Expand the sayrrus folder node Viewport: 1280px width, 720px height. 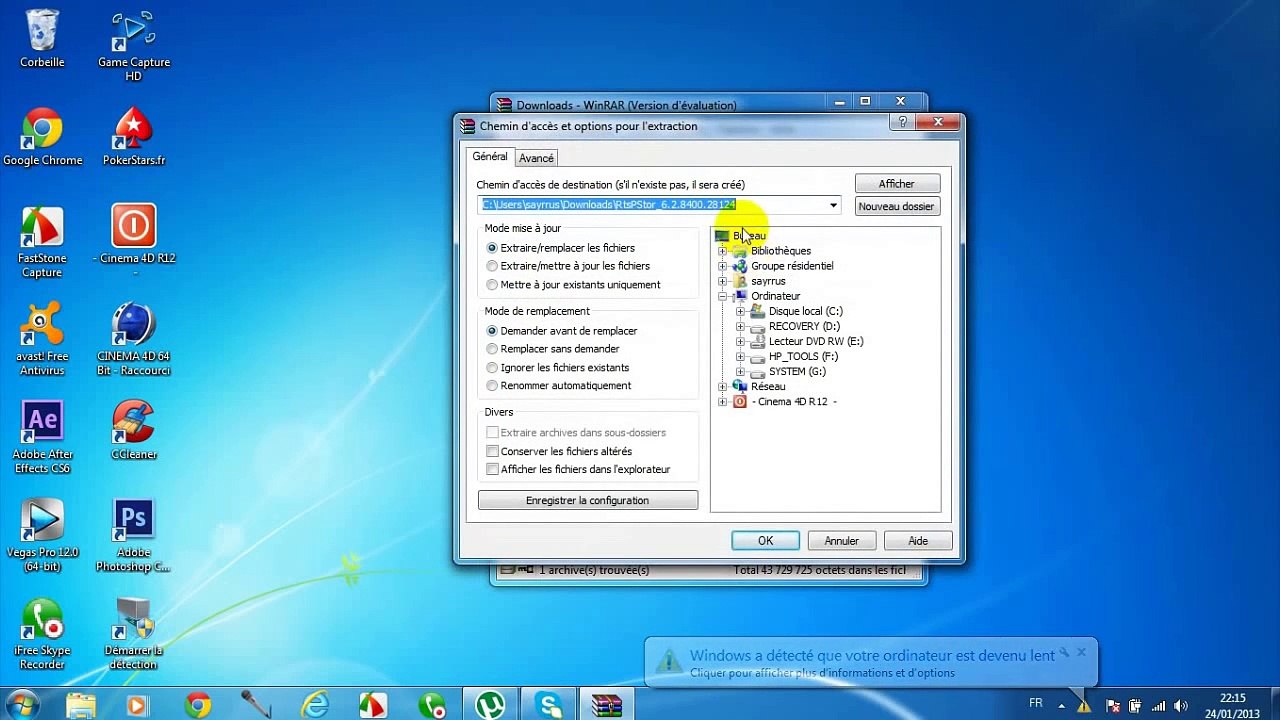(x=722, y=281)
